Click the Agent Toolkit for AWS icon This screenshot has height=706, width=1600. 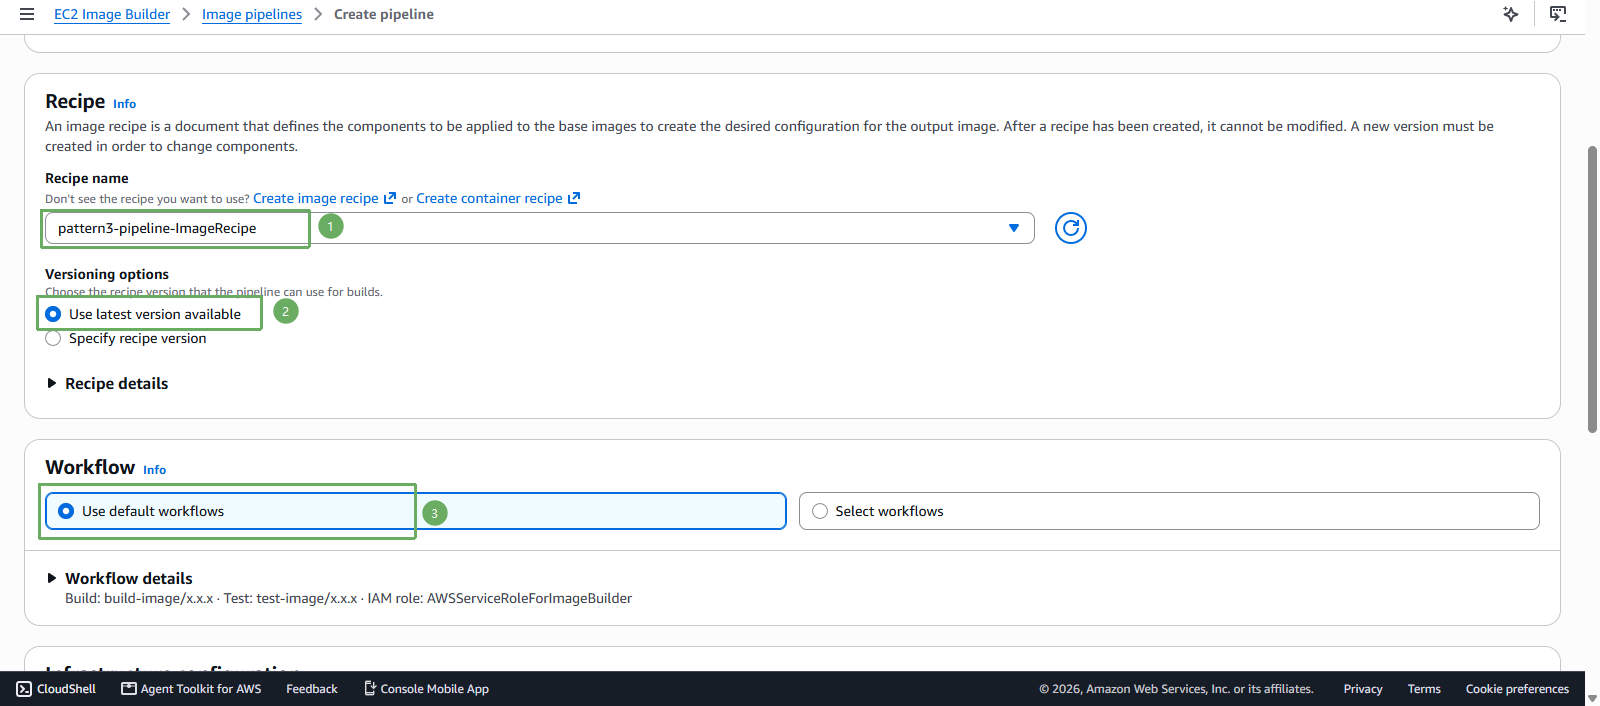pyautogui.click(x=129, y=689)
